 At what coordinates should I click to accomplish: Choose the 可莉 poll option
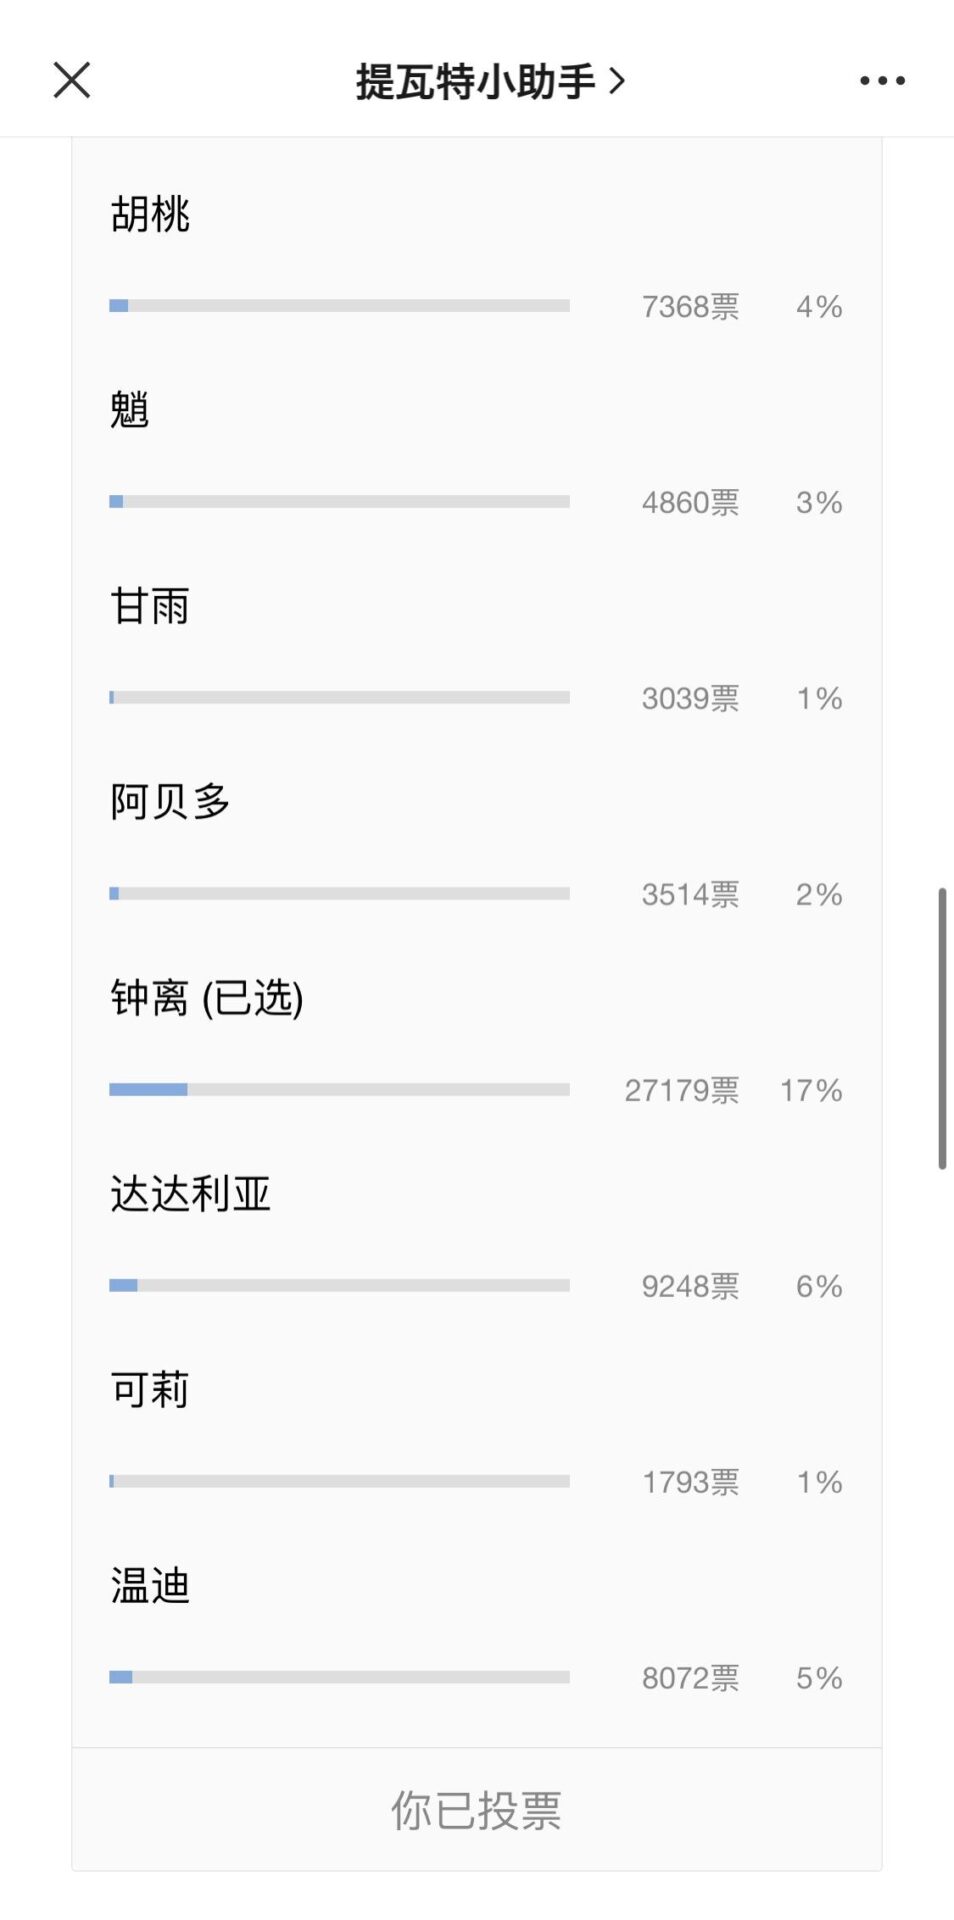(150, 1390)
